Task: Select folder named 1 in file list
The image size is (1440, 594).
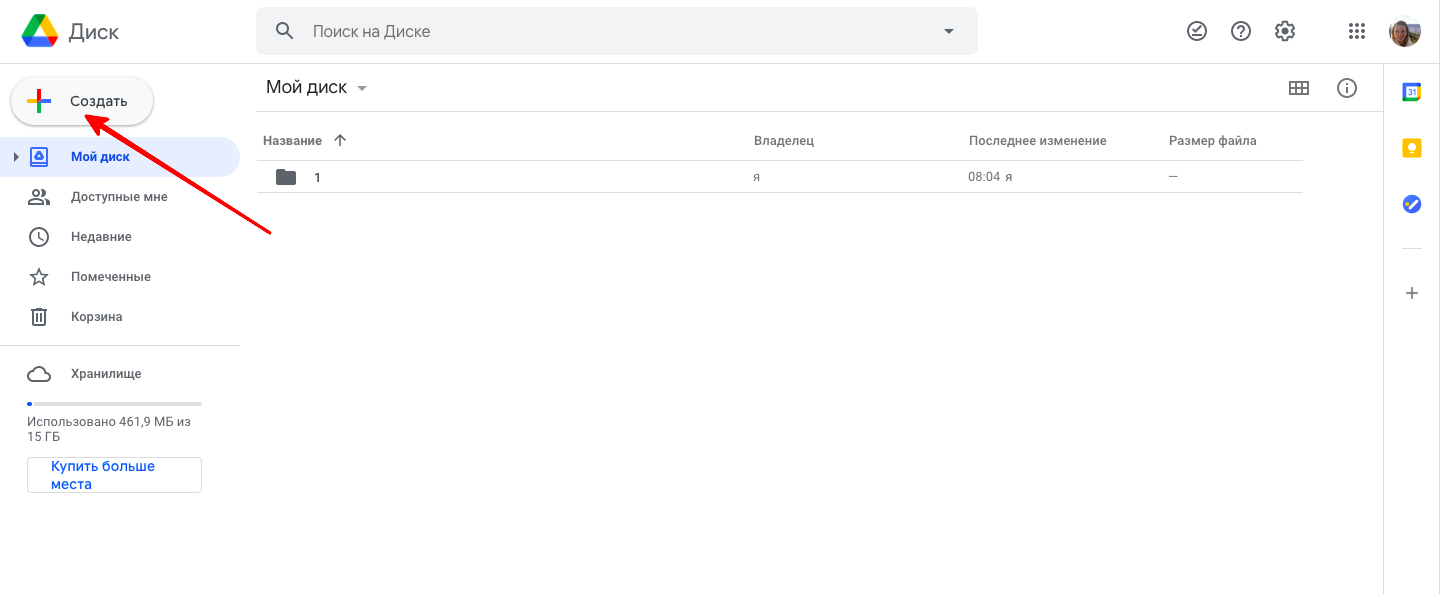Action: pyautogui.click(x=317, y=177)
